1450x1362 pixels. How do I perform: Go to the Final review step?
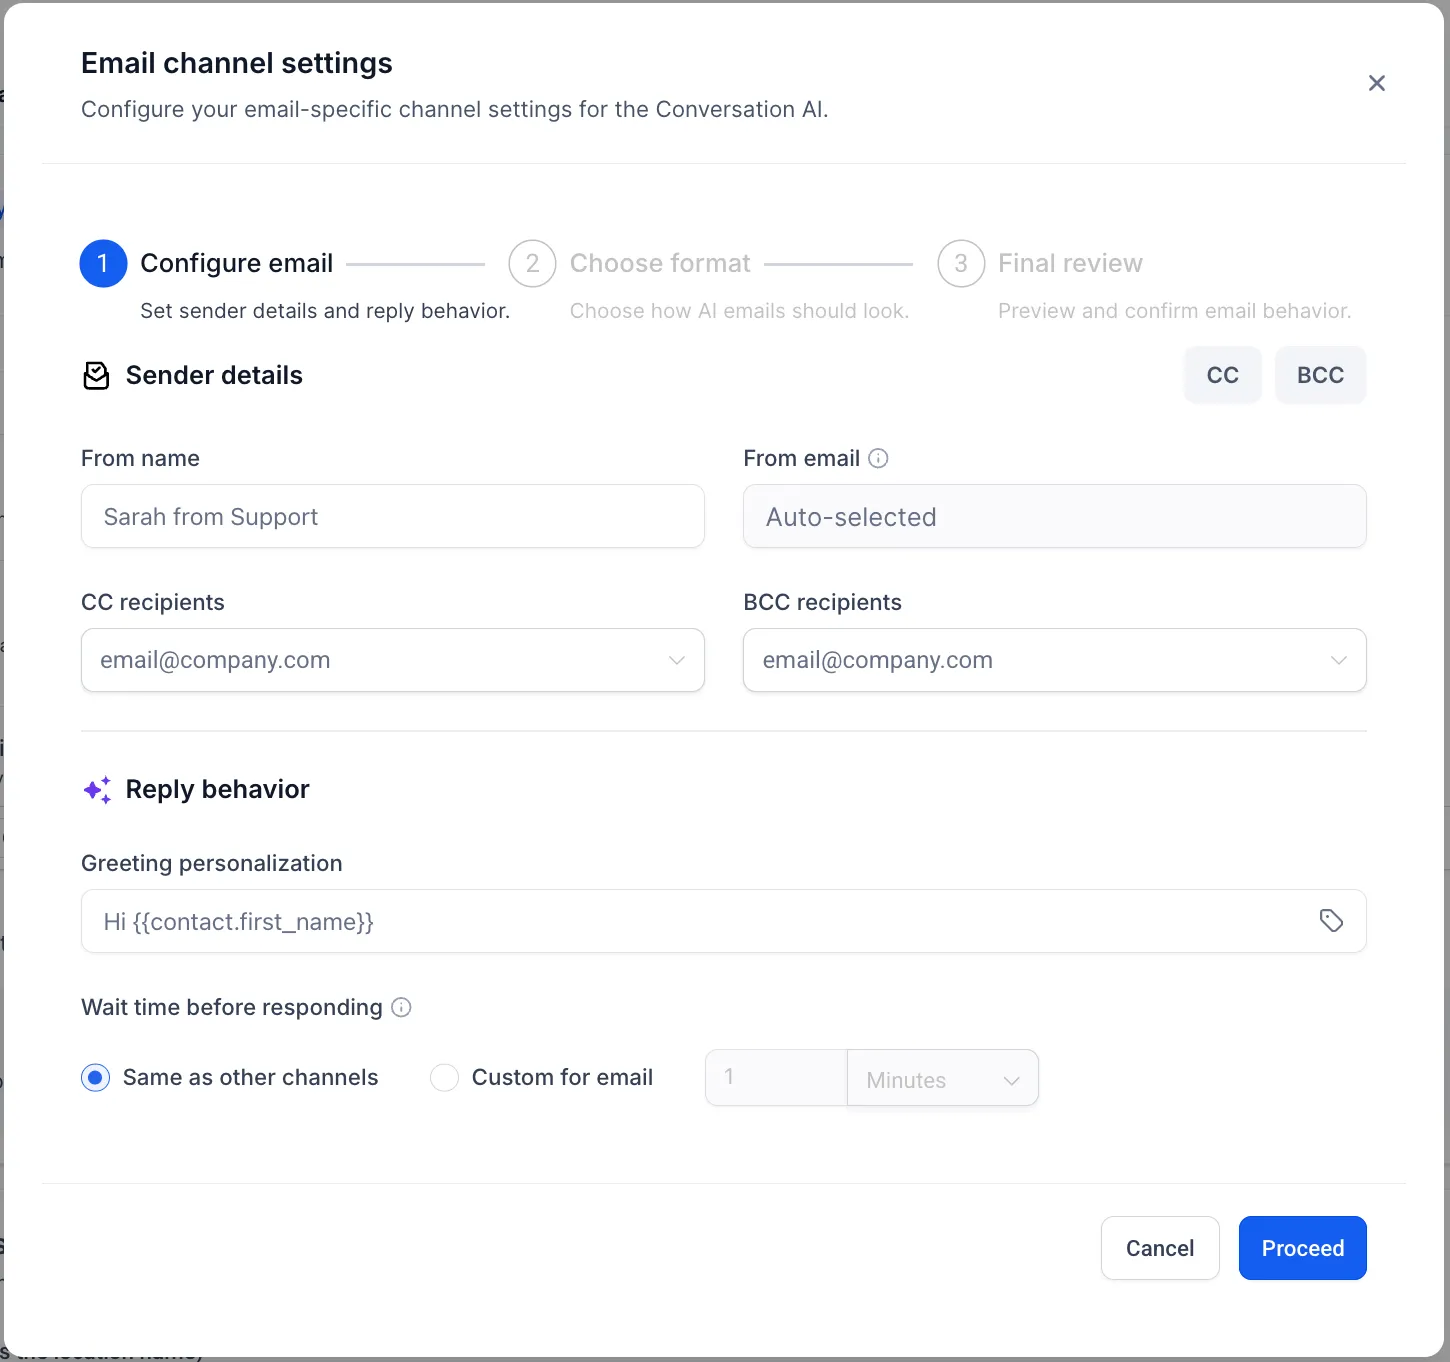[x=1070, y=263]
